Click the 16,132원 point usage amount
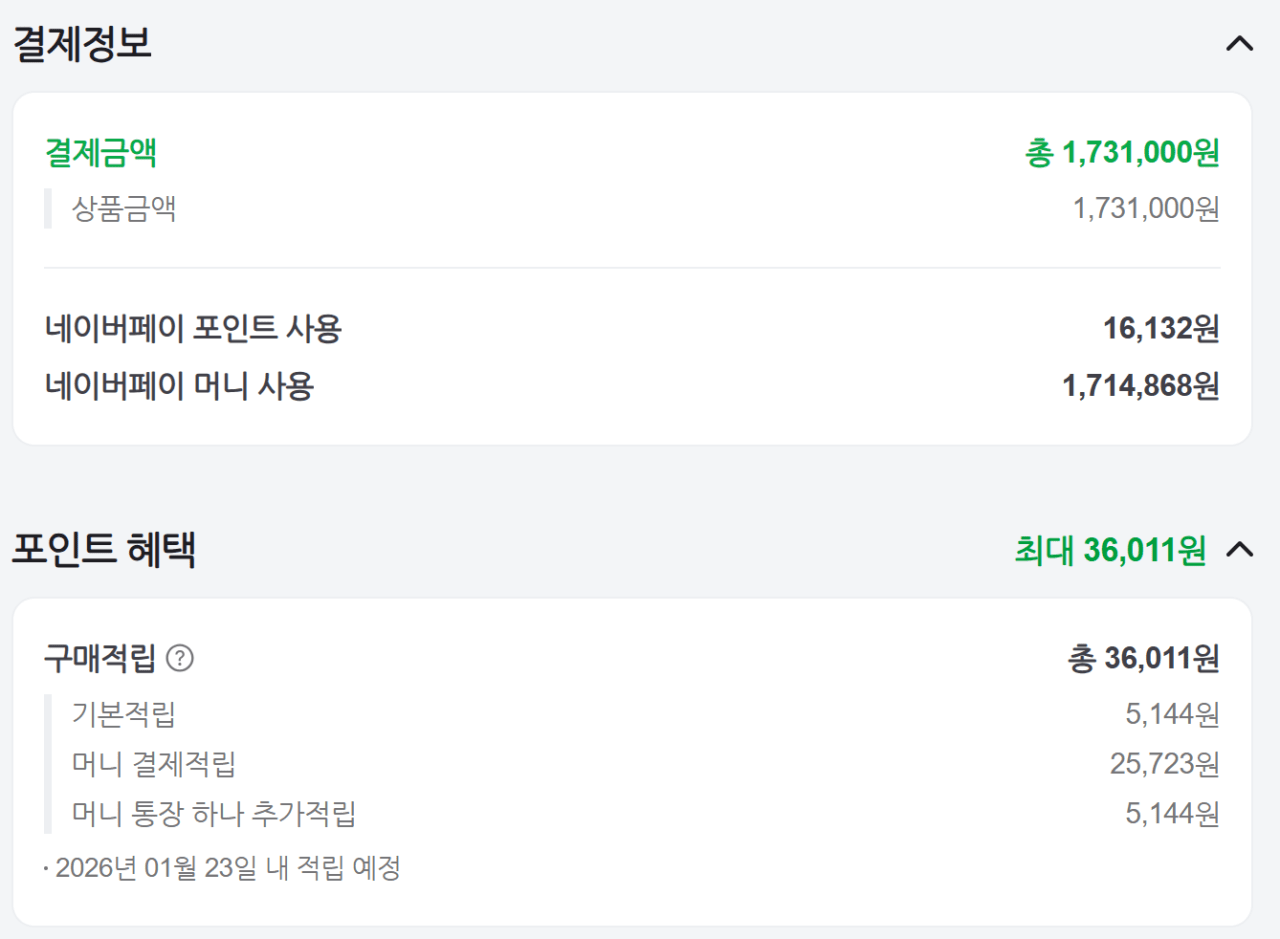This screenshot has height=939, width=1280. [x=1161, y=328]
